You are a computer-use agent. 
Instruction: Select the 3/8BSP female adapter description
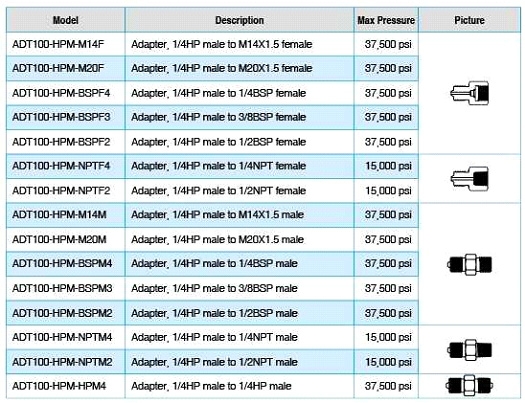click(219, 117)
